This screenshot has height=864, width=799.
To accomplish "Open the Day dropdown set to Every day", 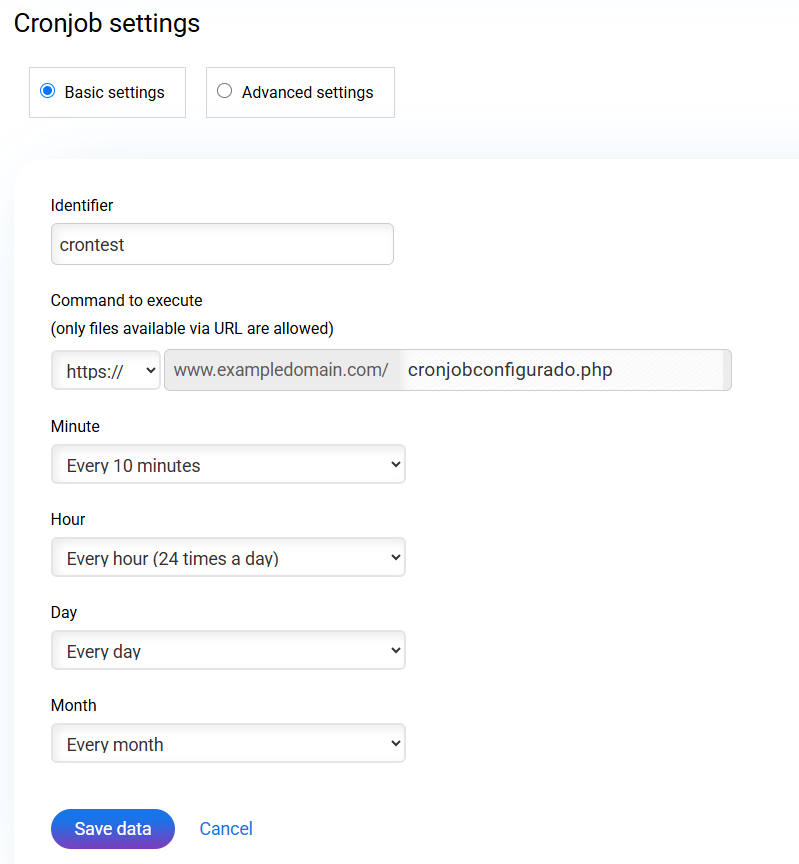I will pyautogui.click(x=228, y=651).
